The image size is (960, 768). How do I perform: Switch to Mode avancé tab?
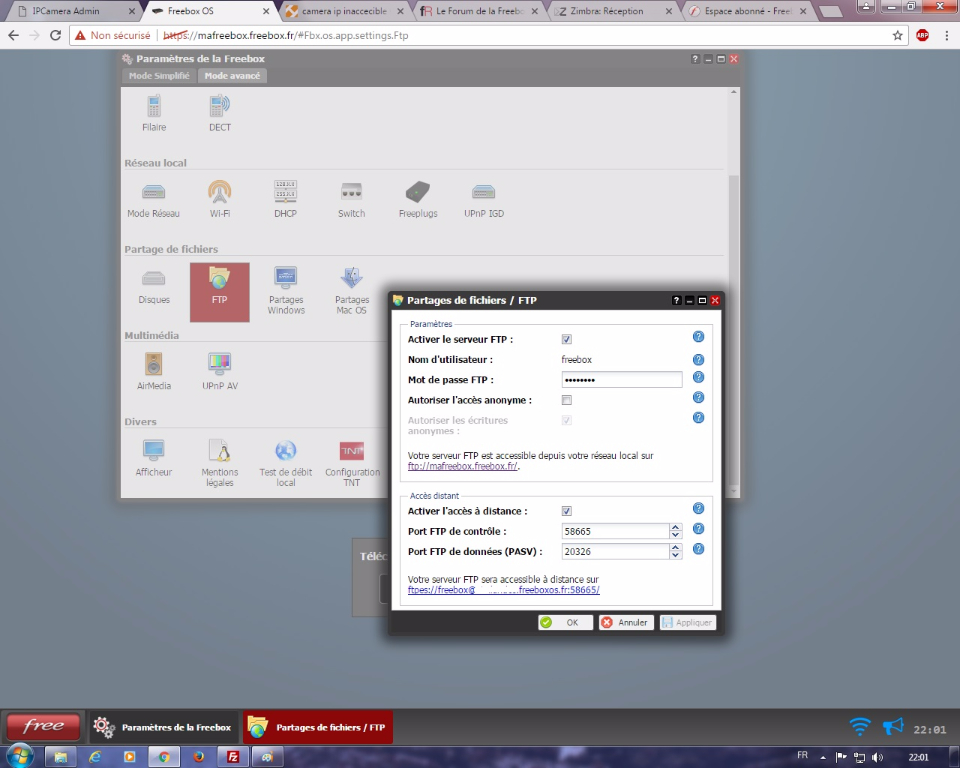point(232,76)
